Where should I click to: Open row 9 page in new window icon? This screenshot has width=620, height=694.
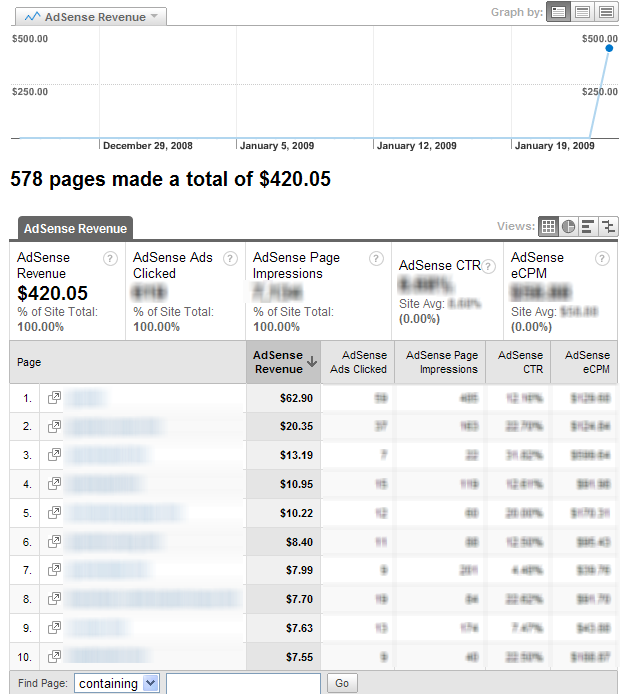point(54,627)
